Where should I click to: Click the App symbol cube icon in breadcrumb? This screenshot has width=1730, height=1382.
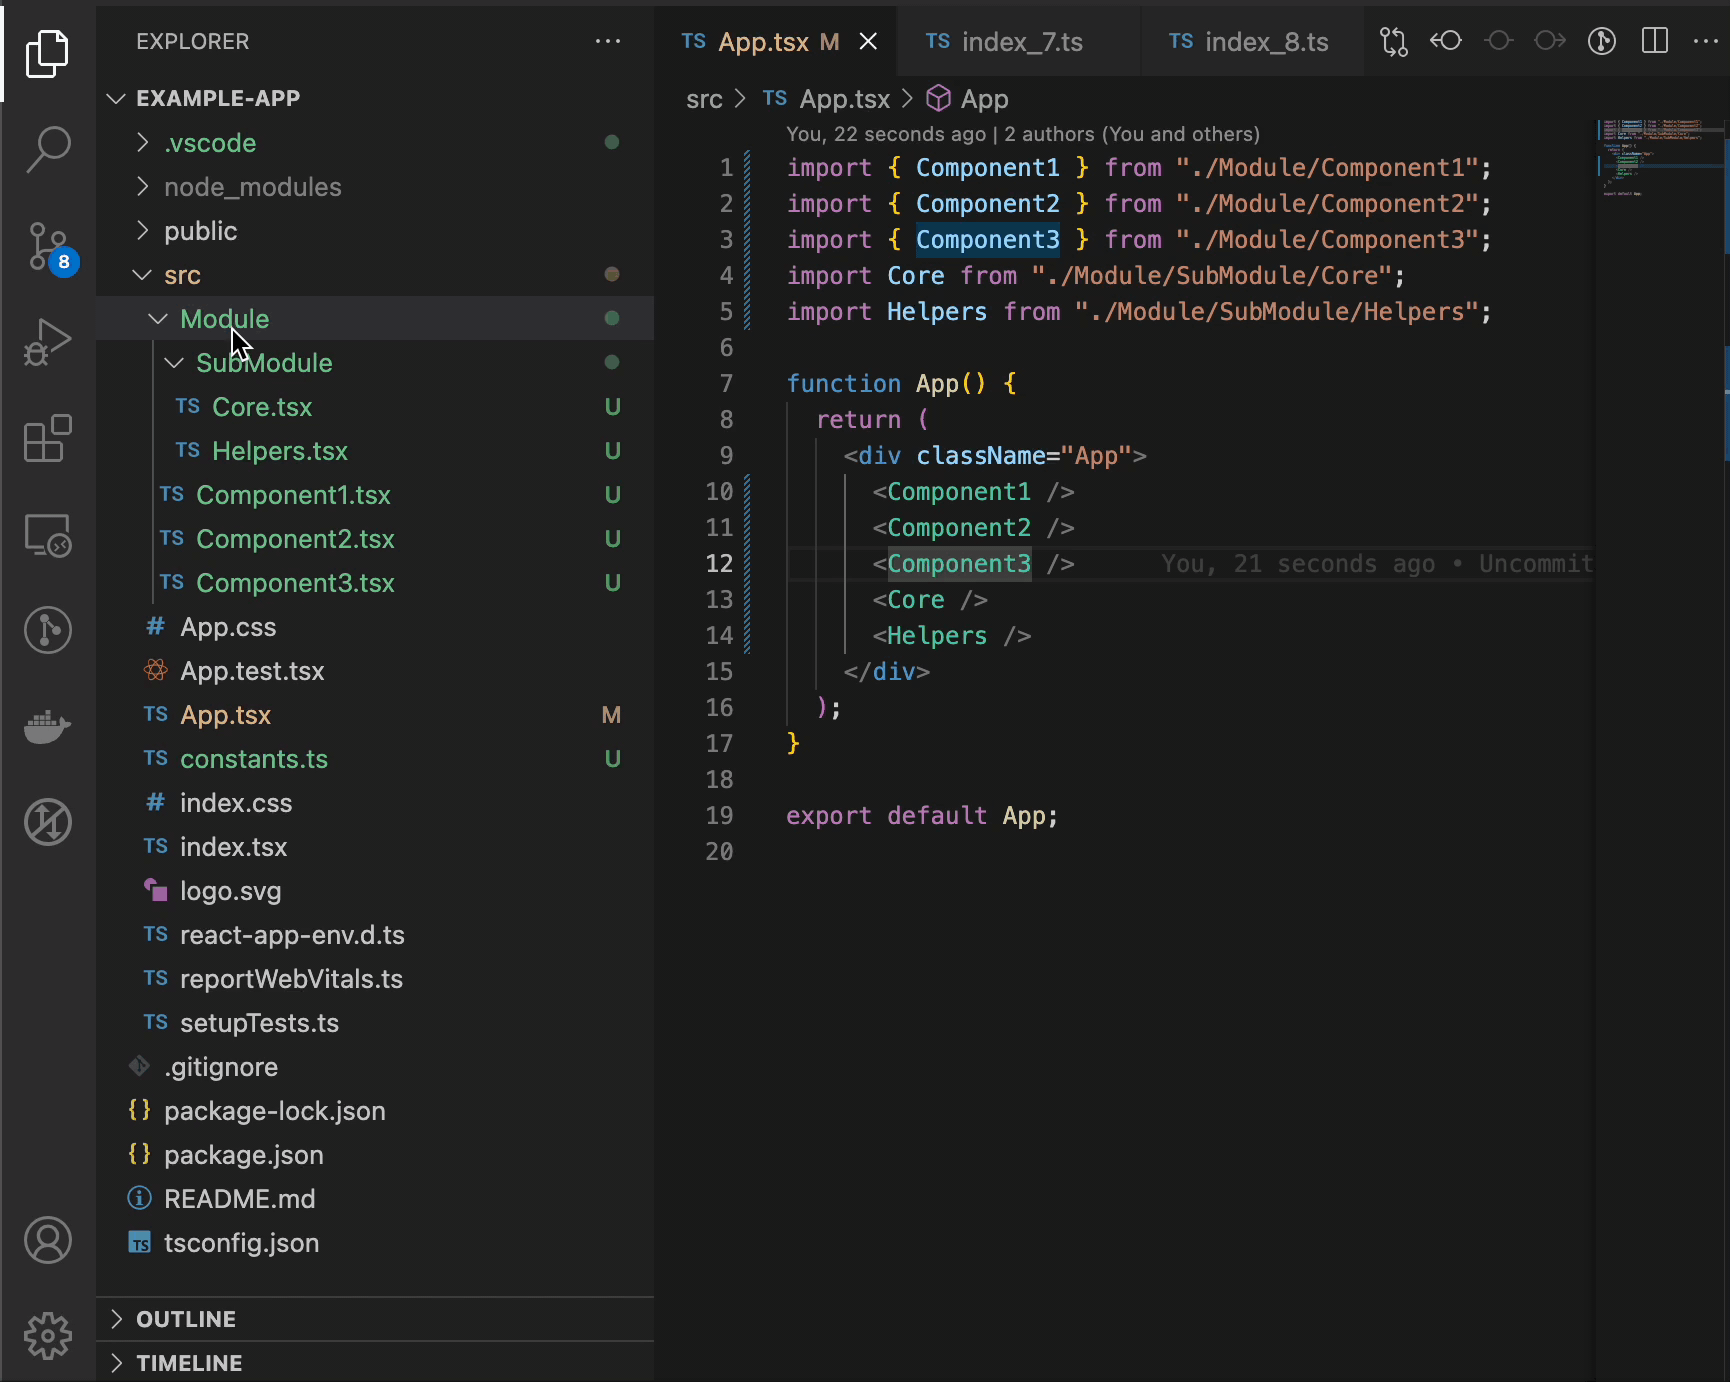(x=938, y=98)
